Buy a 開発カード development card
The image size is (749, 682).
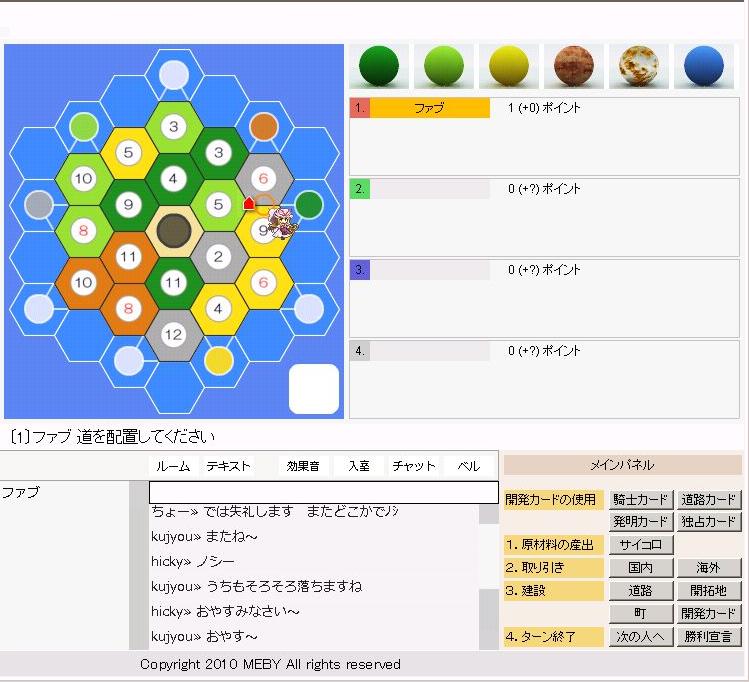(x=708, y=613)
